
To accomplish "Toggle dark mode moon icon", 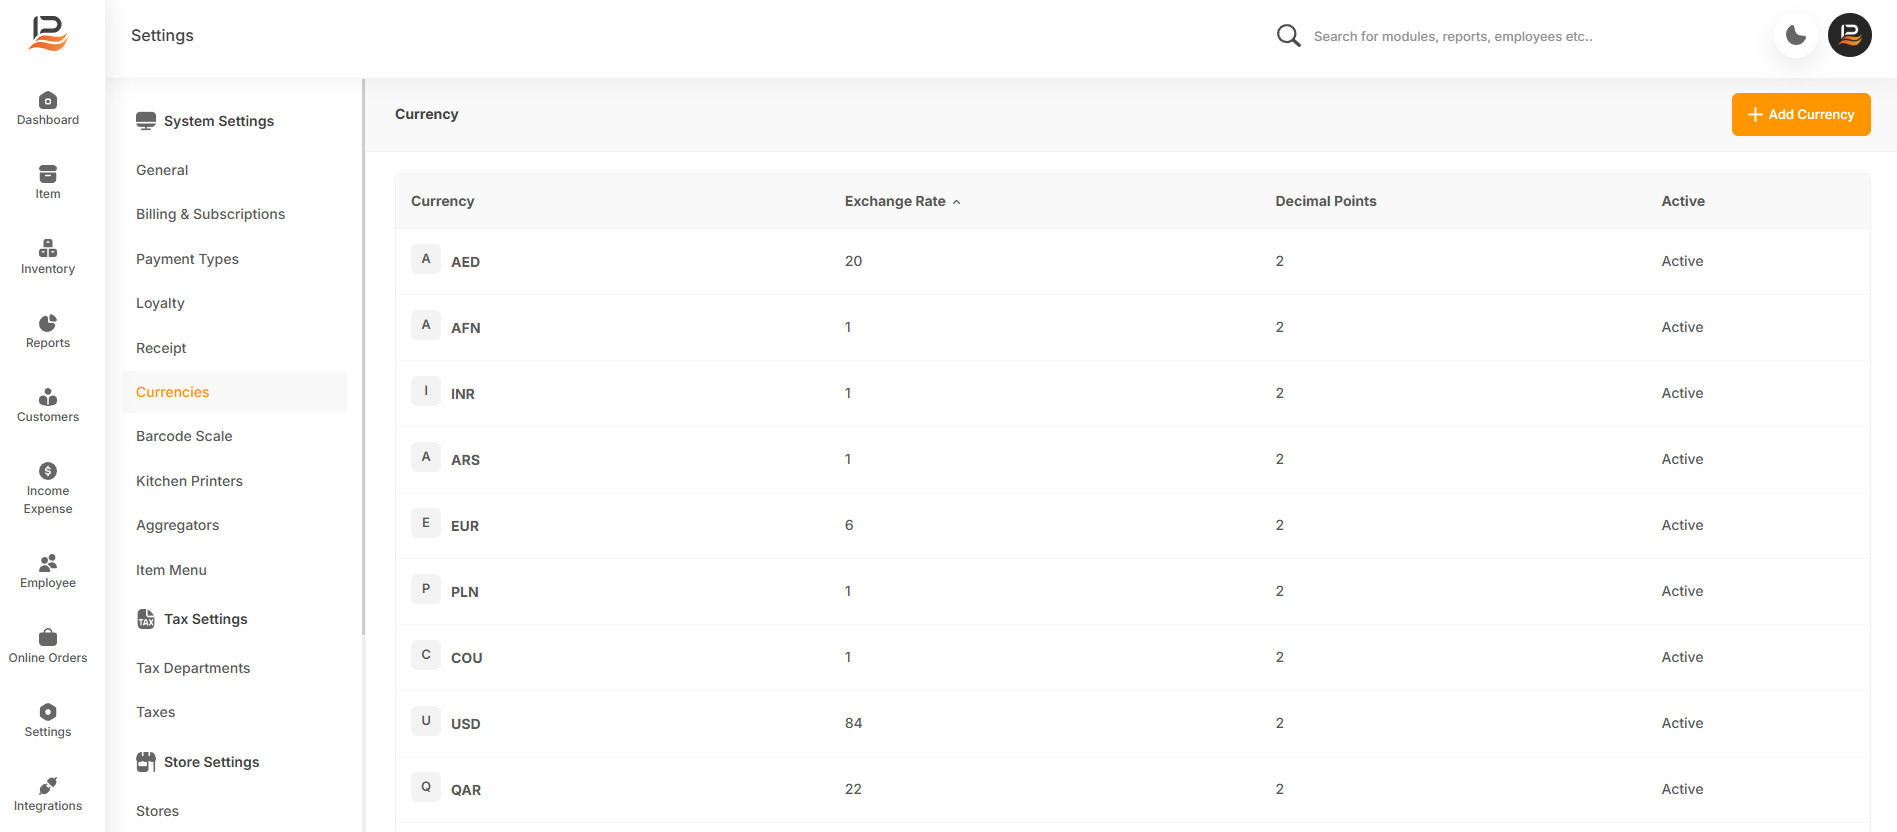I will (1796, 36).
